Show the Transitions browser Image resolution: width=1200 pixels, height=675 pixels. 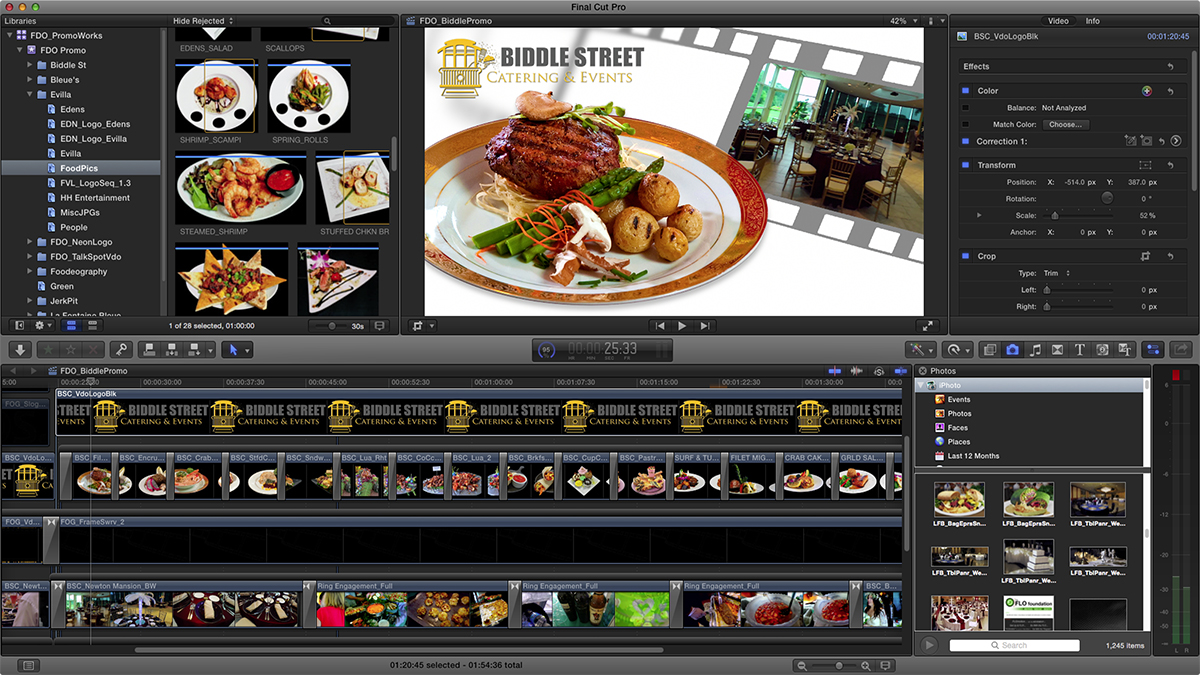point(1057,349)
